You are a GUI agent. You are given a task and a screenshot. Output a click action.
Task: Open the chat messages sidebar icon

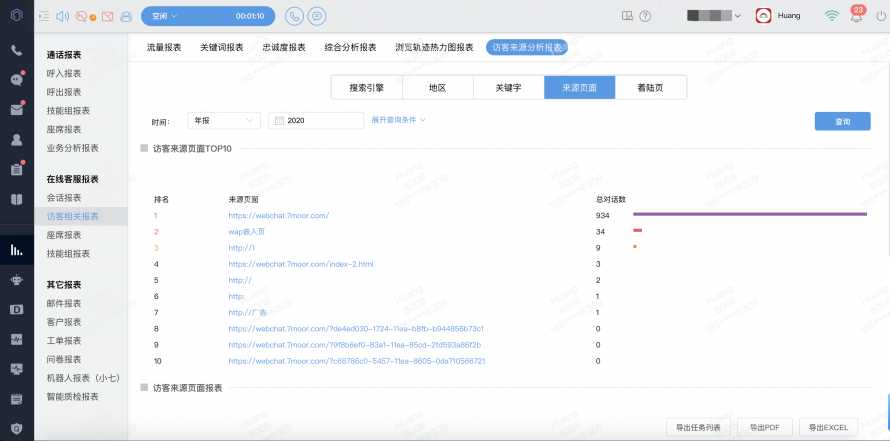click(x=16, y=80)
